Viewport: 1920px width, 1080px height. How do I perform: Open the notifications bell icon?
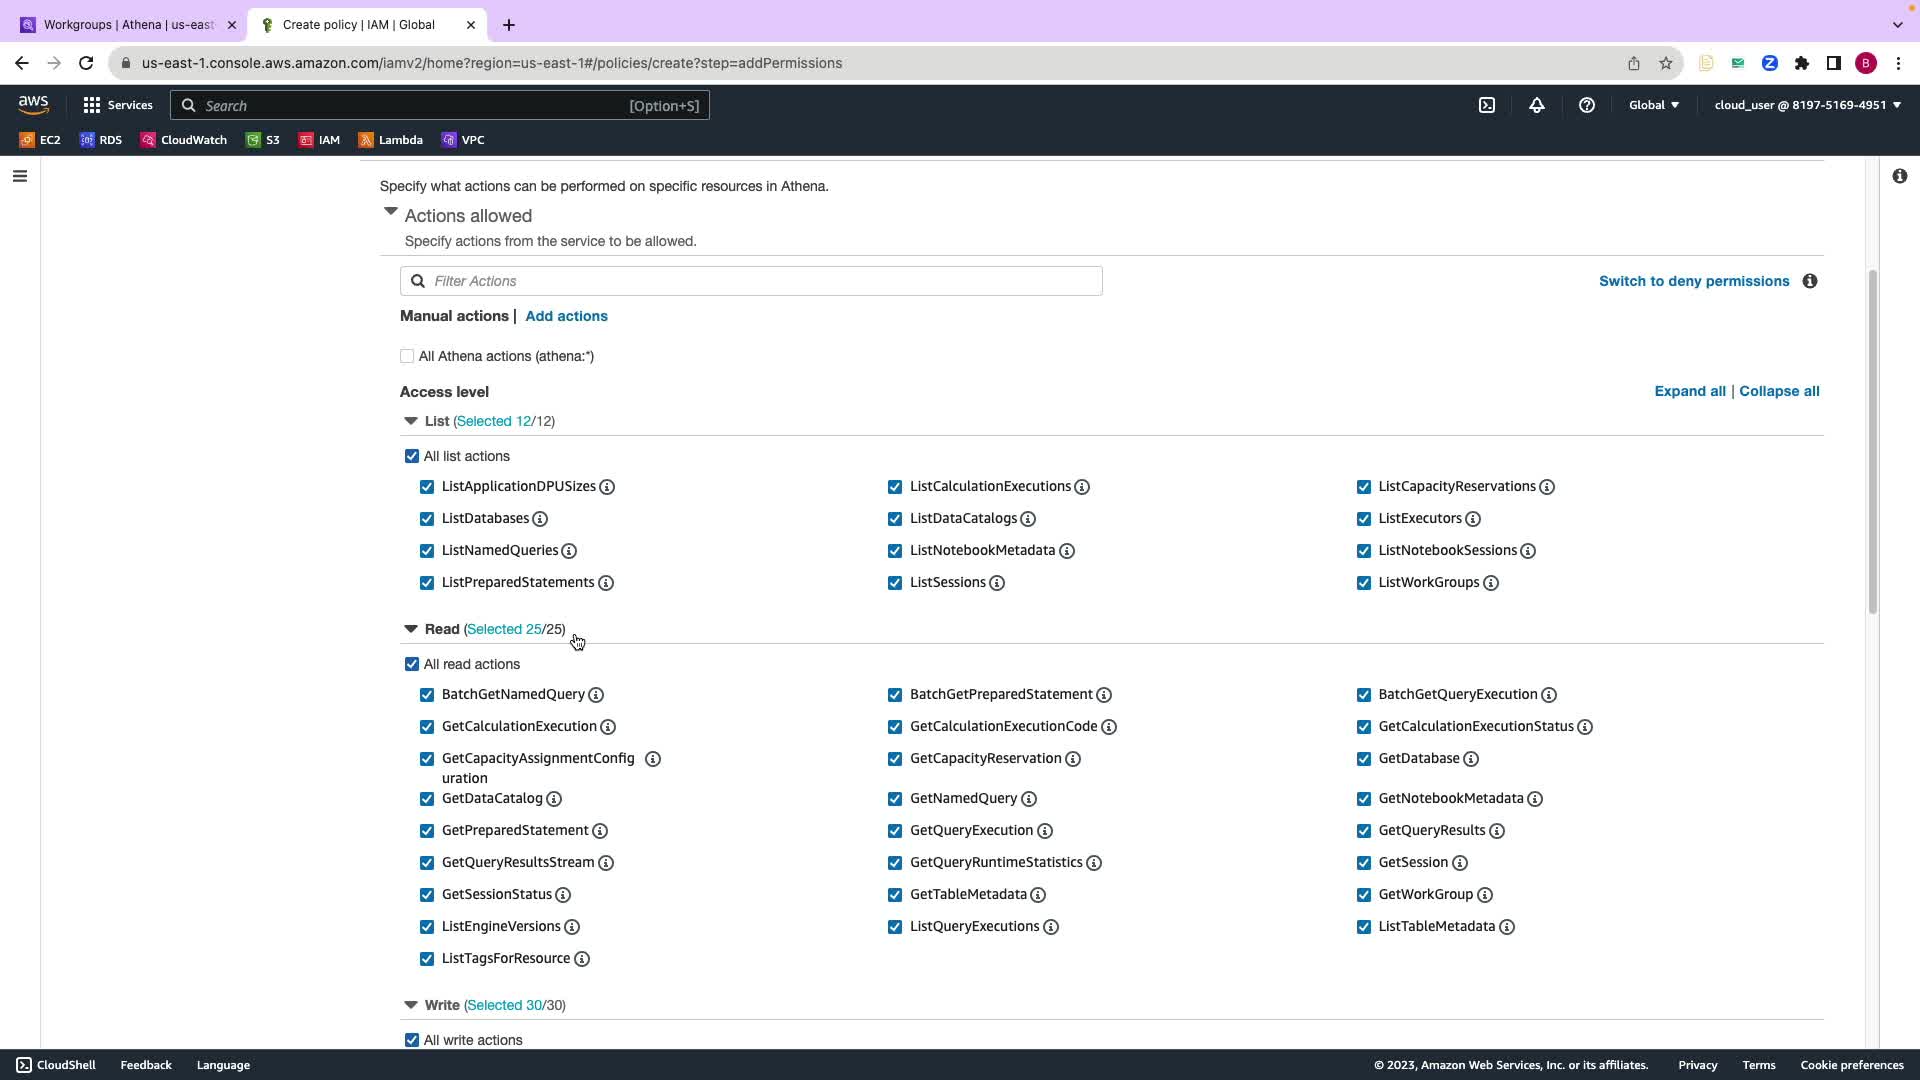pyautogui.click(x=1537, y=105)
